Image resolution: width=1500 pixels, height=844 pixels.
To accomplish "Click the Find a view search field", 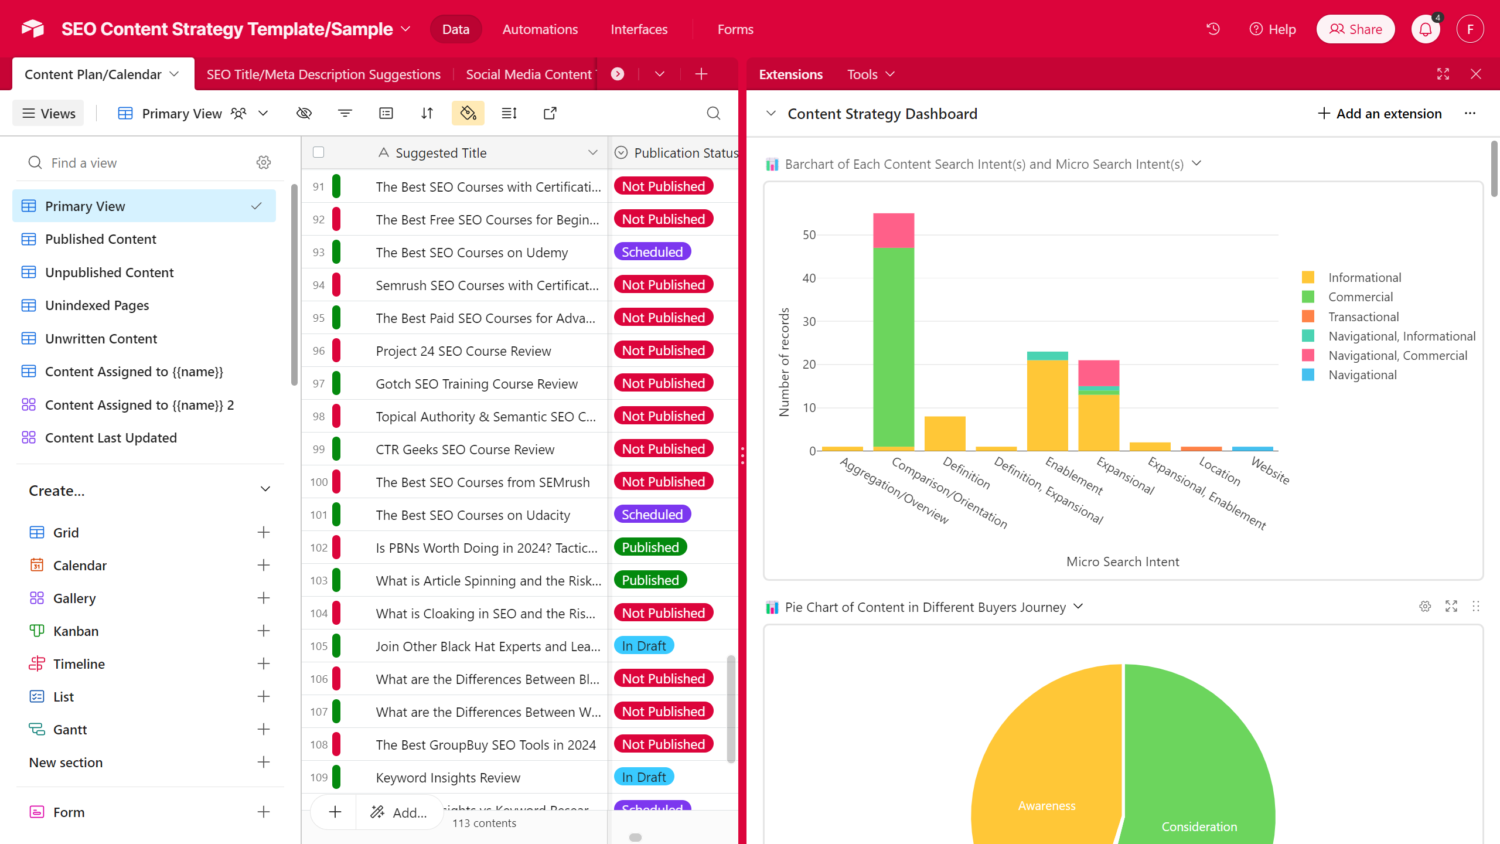I will click(x=140, y=163).
